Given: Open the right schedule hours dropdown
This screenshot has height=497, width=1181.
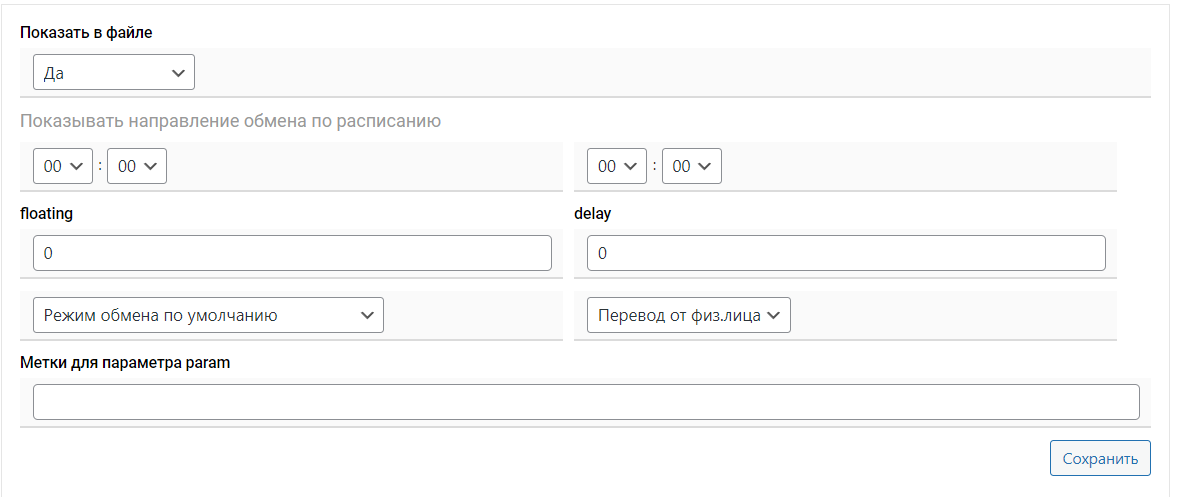Looking at the screenshot, I should click(617, 167).
